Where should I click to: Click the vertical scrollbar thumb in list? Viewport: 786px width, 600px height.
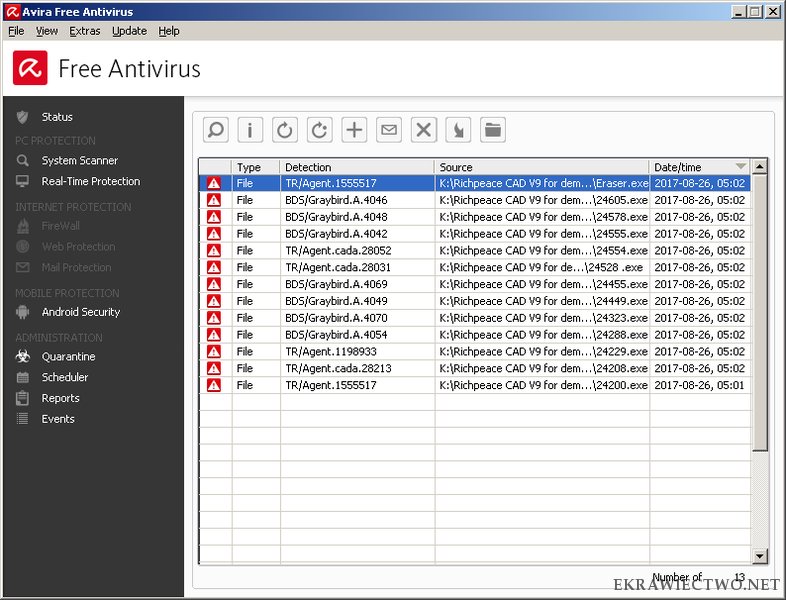point(760,310)
